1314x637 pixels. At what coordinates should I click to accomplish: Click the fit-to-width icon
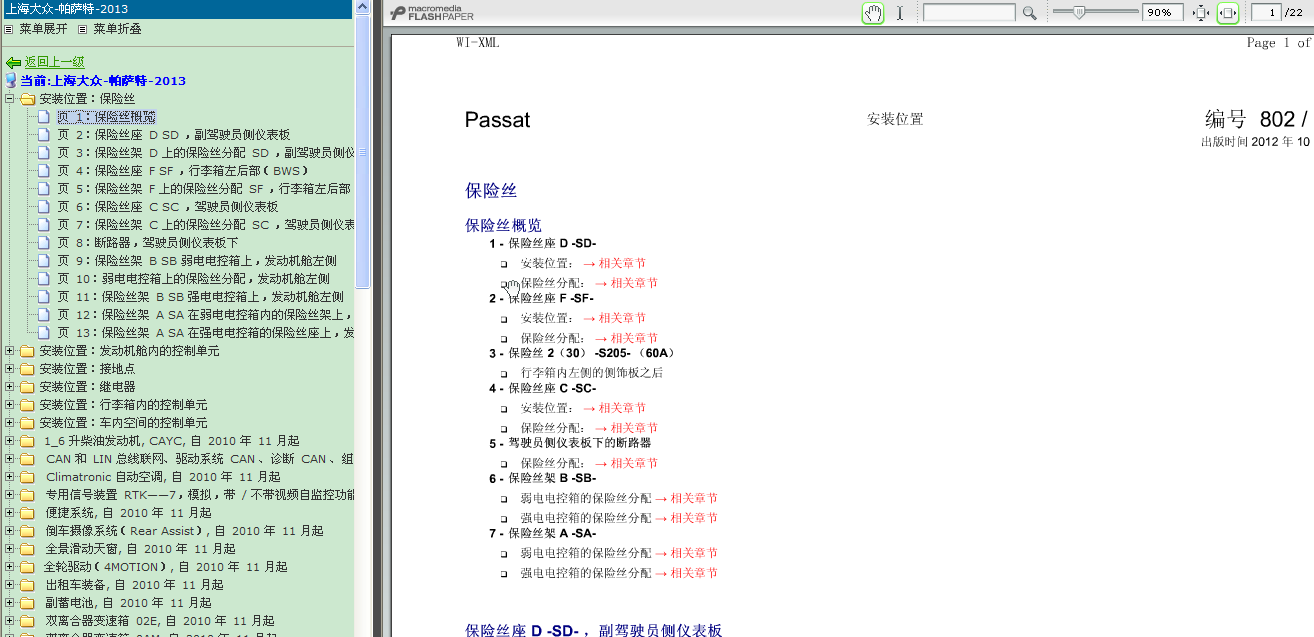[1227, 13]
